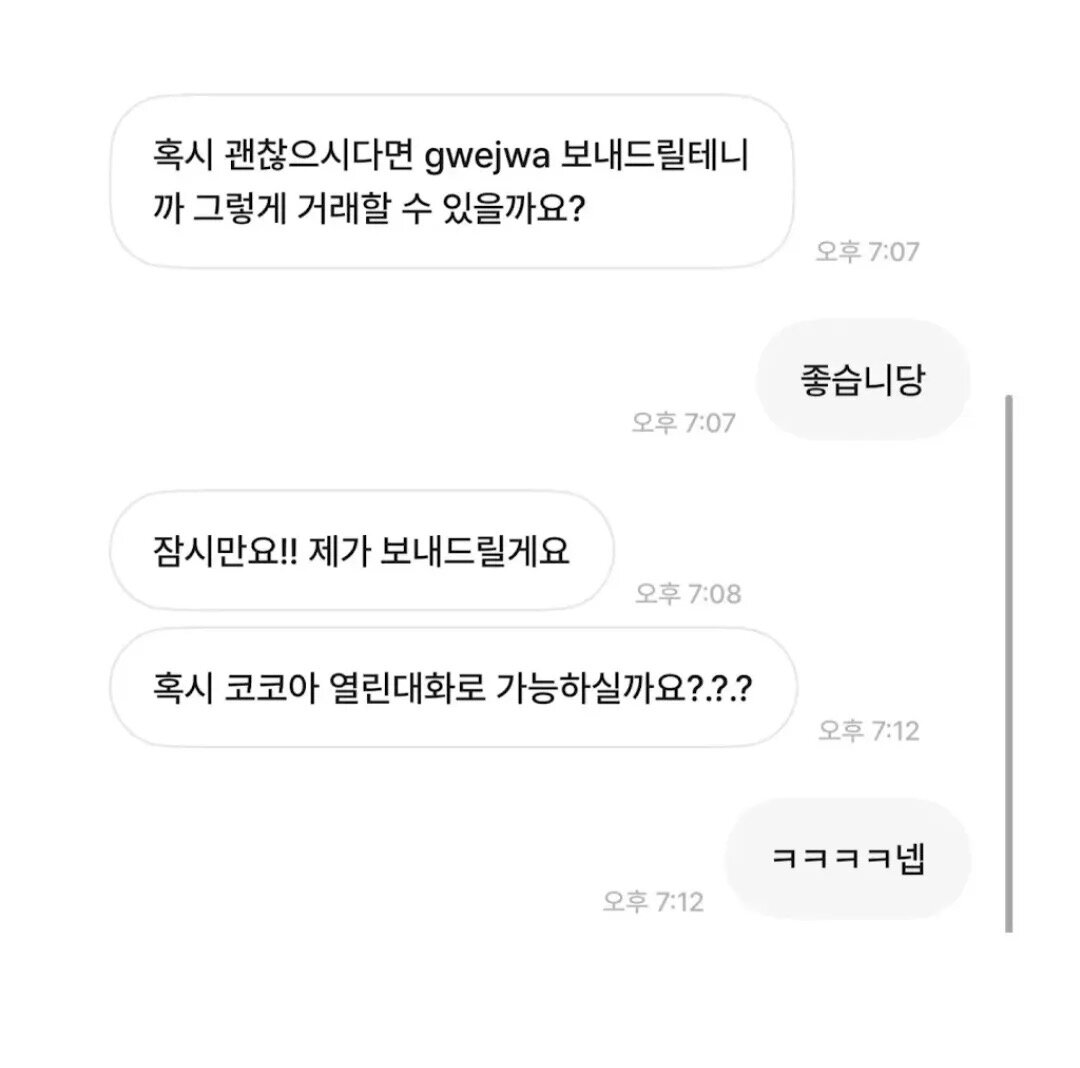
Task: Click the text 거래할 수 있을까요?
Action: (440, 207)
